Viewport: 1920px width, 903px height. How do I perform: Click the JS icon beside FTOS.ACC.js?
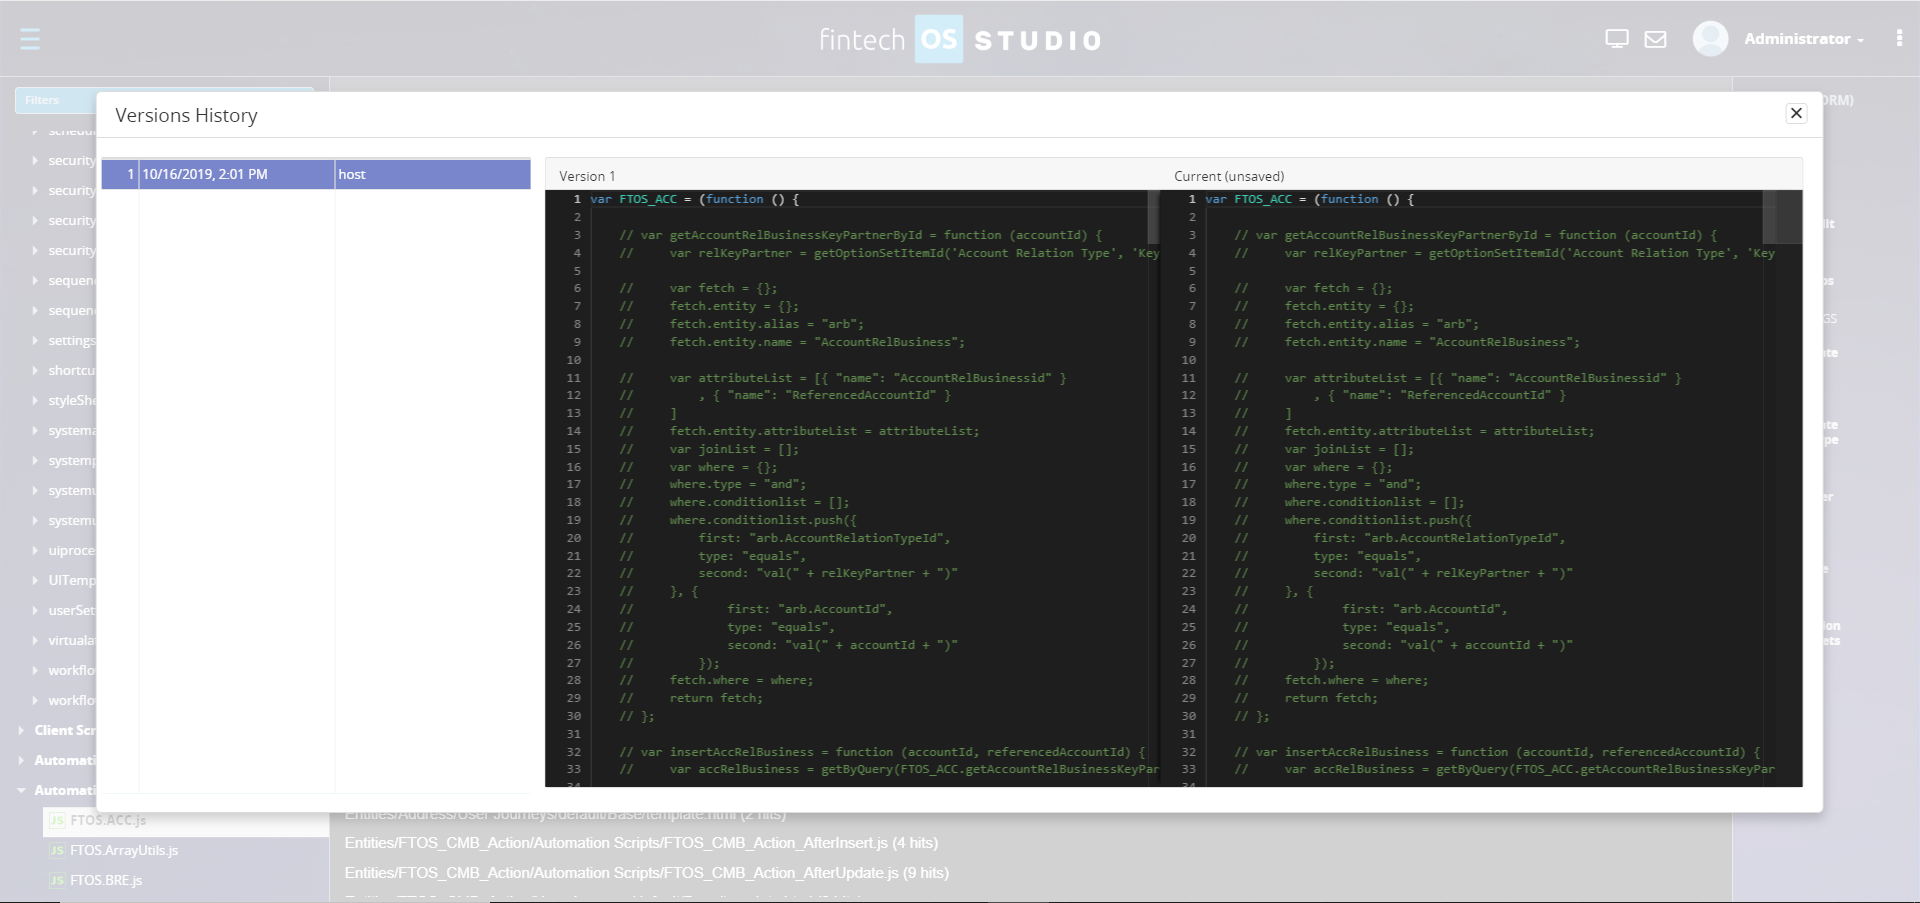[55, 821]
